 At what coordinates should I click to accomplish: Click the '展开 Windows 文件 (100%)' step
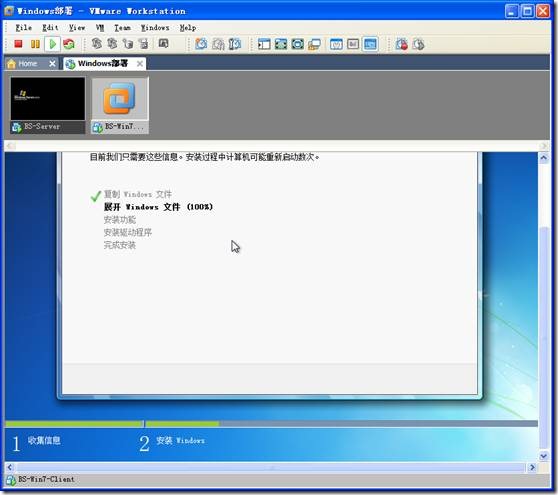(158, 207)
